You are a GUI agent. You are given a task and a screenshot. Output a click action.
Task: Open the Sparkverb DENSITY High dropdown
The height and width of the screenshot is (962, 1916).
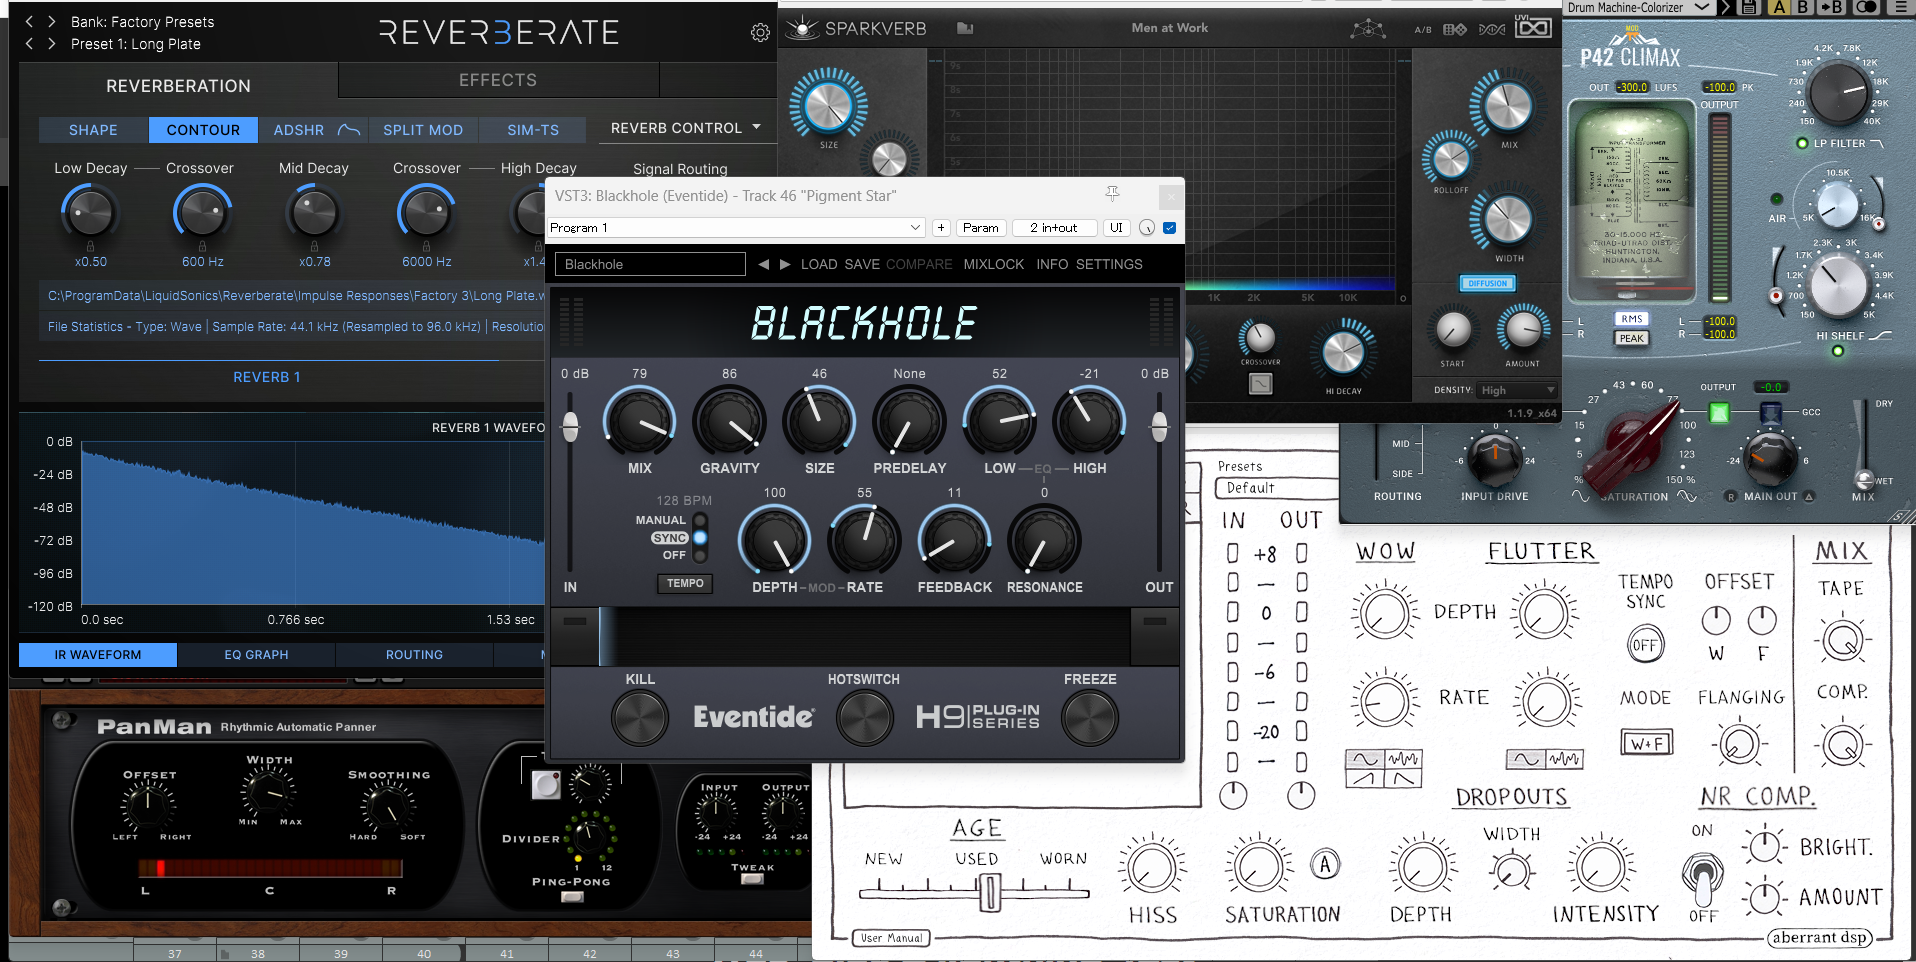tap(1518, 390)
